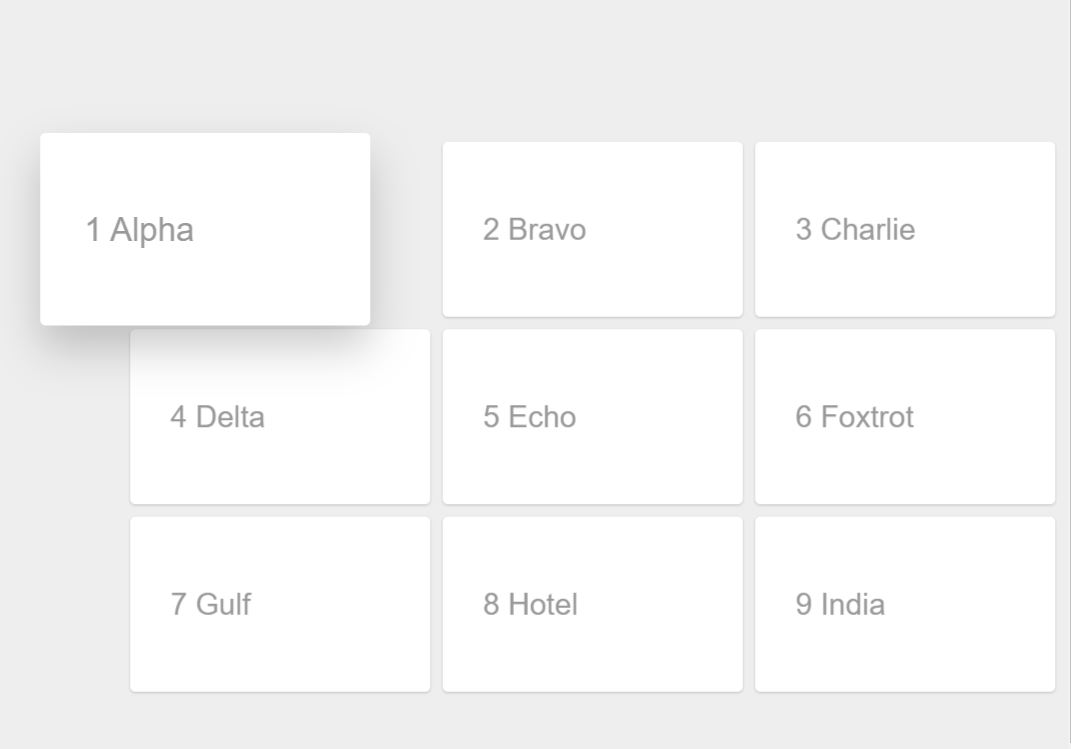The image size is (1071, 749).
Task: Select the bottom-left Gulf tile
Action: coord(280,604)
